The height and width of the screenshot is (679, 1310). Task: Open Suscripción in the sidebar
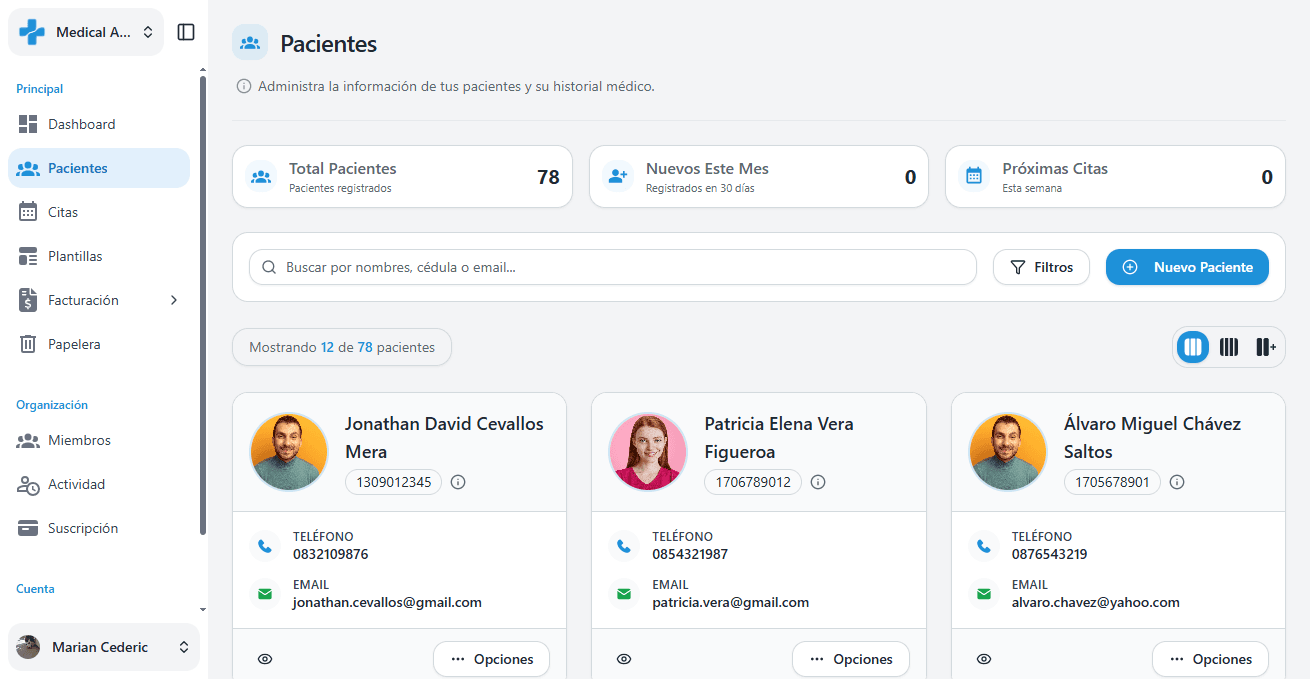[x=99, y=528]
